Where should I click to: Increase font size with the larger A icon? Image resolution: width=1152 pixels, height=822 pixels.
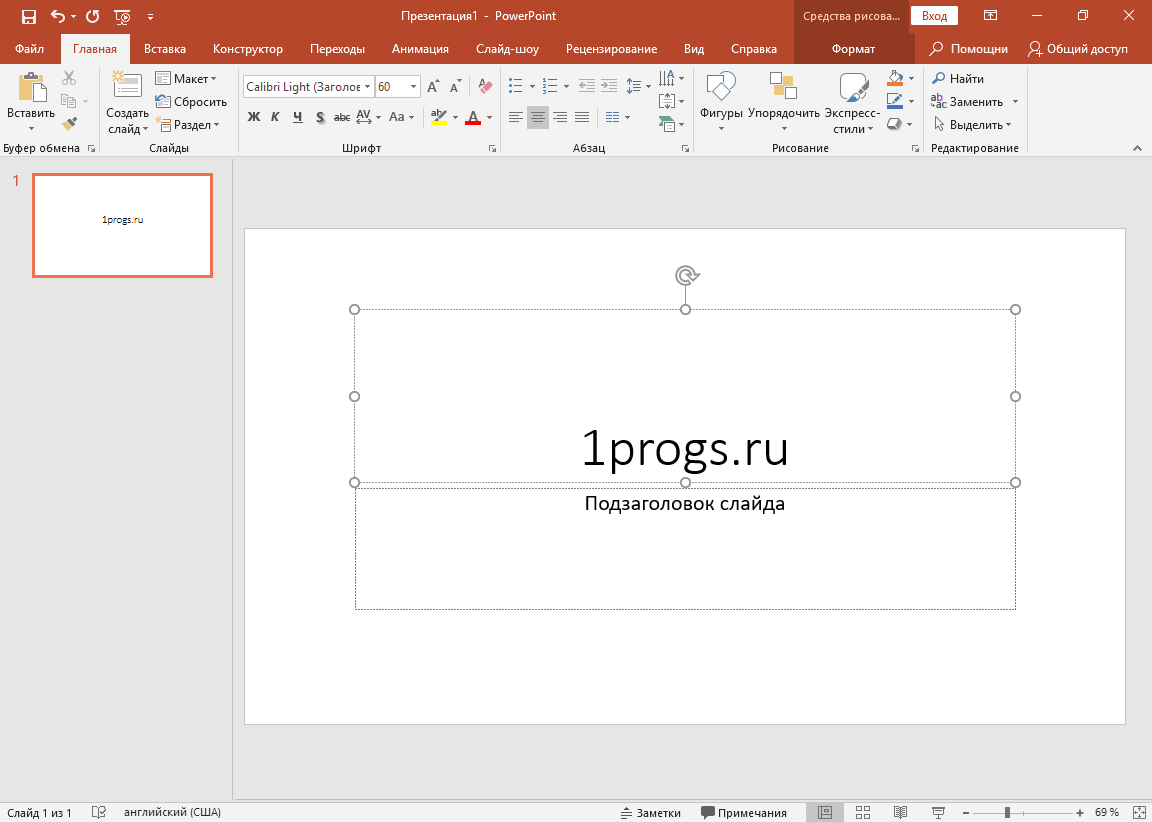[x=432, y=87]
